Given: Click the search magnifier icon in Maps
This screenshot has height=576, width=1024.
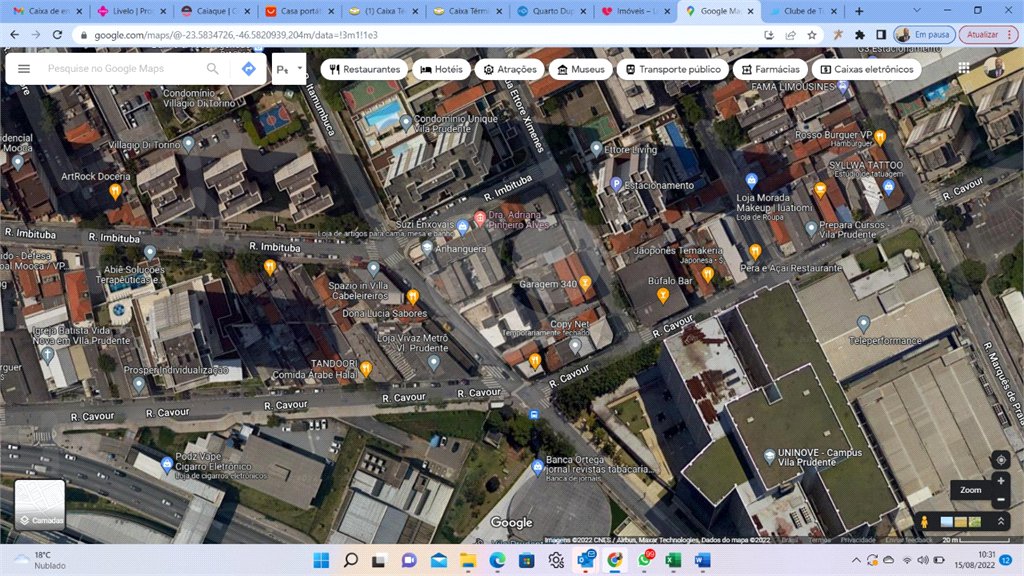Looking at the screenshot, I should 212,69.
